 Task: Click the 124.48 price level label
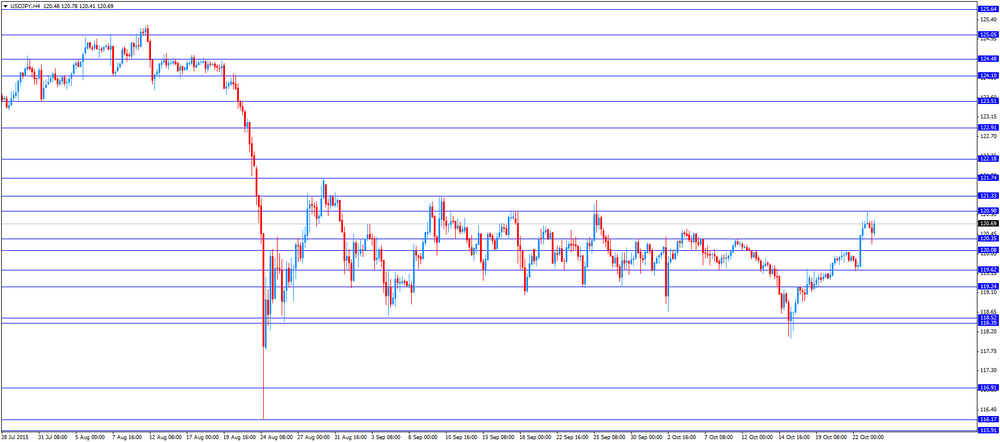click(x=989, y=59)
